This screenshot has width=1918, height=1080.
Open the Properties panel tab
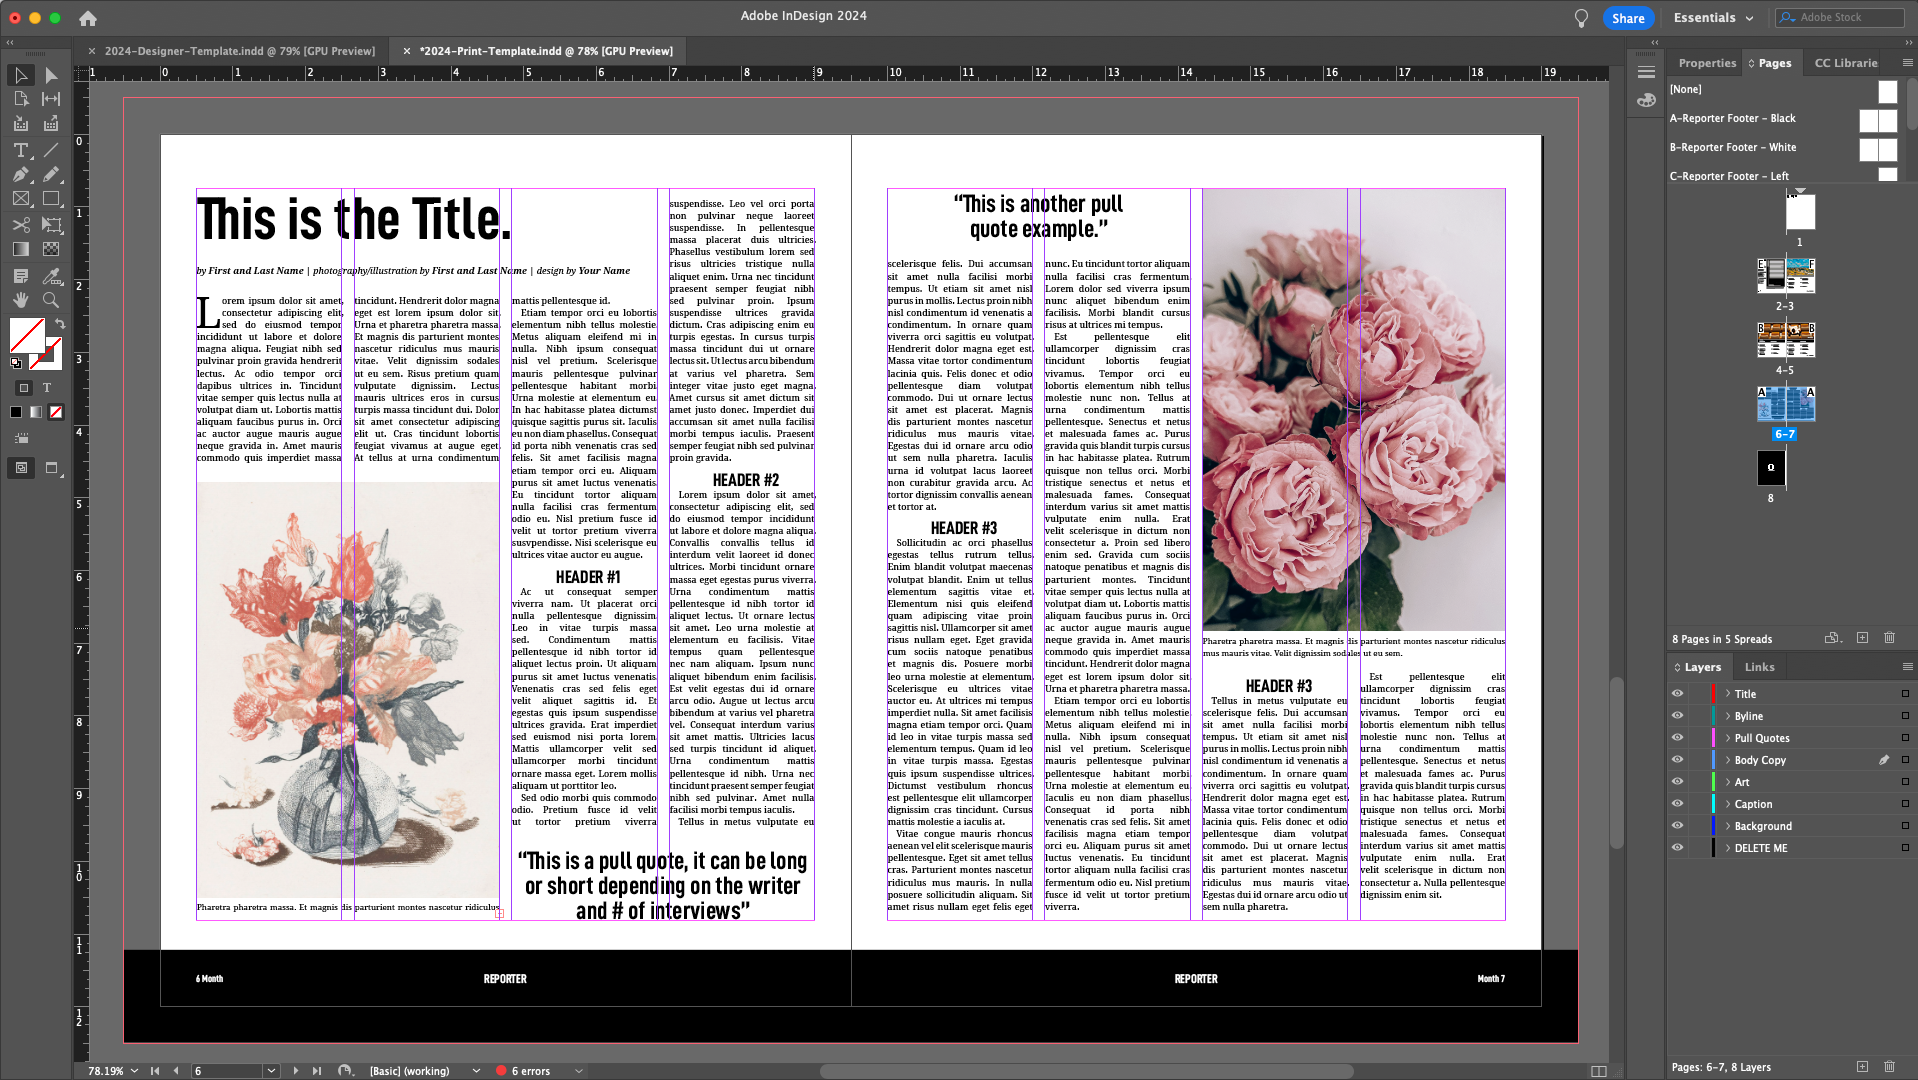[1706, 63]
